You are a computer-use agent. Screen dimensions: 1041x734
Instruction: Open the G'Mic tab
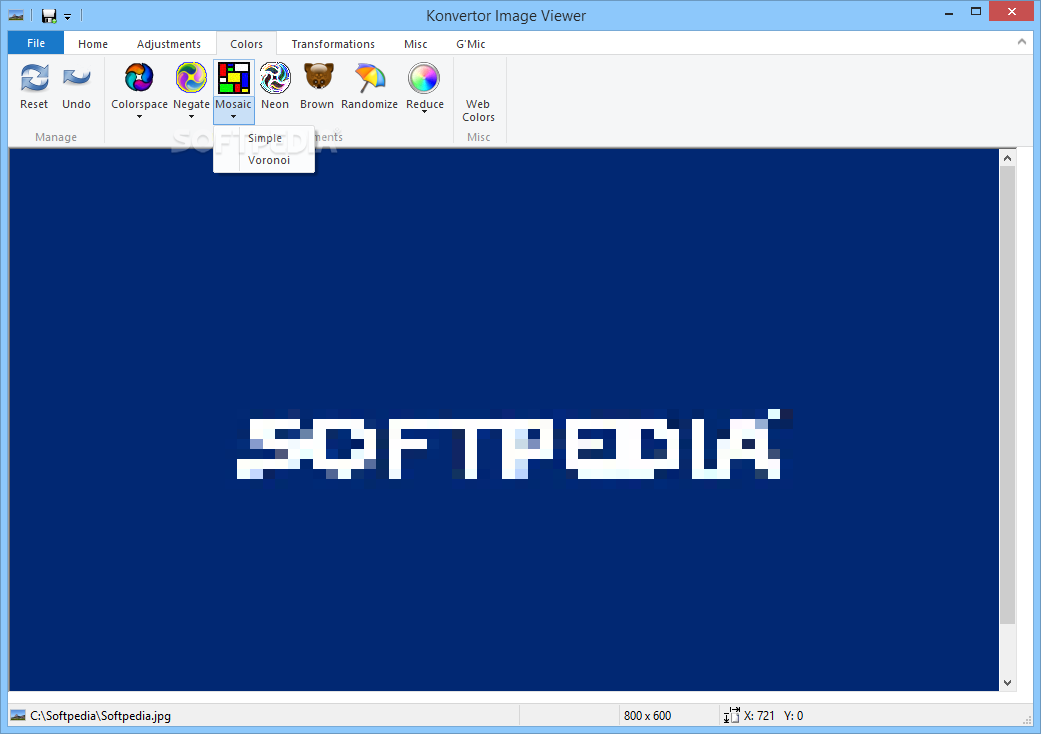[x=470, y=44]
